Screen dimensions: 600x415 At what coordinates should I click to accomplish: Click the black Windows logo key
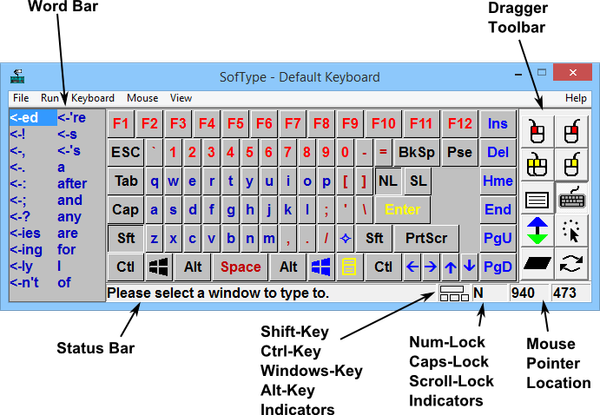pyautogui.click(x=159, y=267)
